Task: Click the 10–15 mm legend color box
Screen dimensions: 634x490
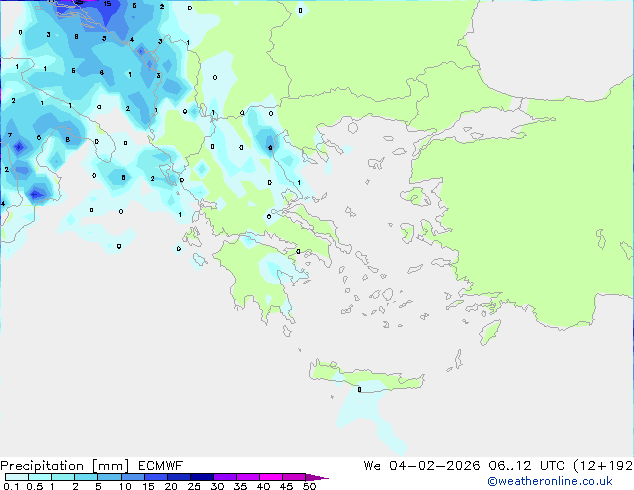Action: point(132,477)
